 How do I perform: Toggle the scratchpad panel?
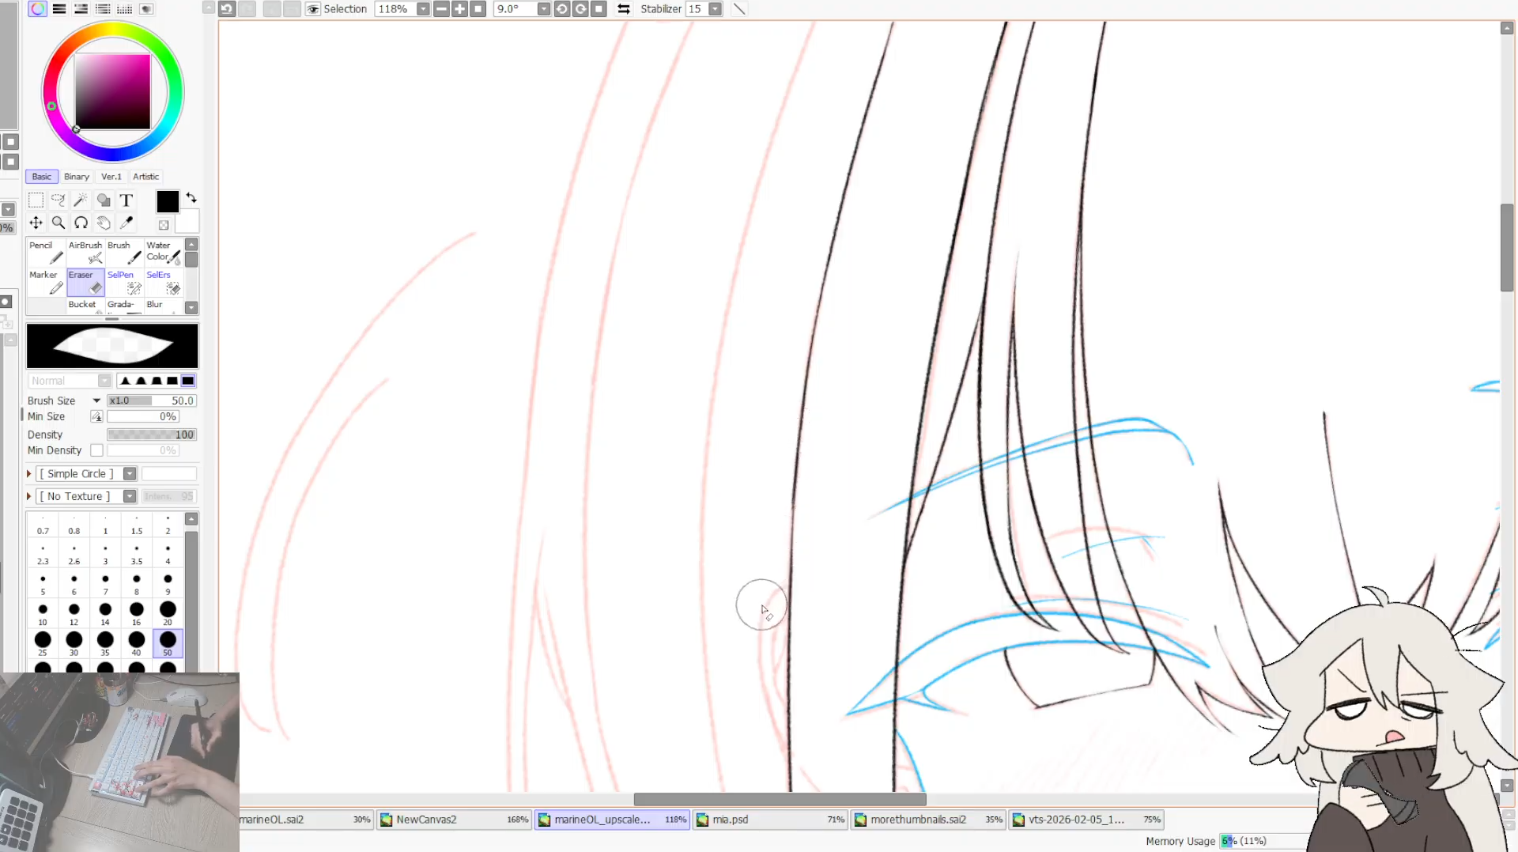tap(147, 9)
